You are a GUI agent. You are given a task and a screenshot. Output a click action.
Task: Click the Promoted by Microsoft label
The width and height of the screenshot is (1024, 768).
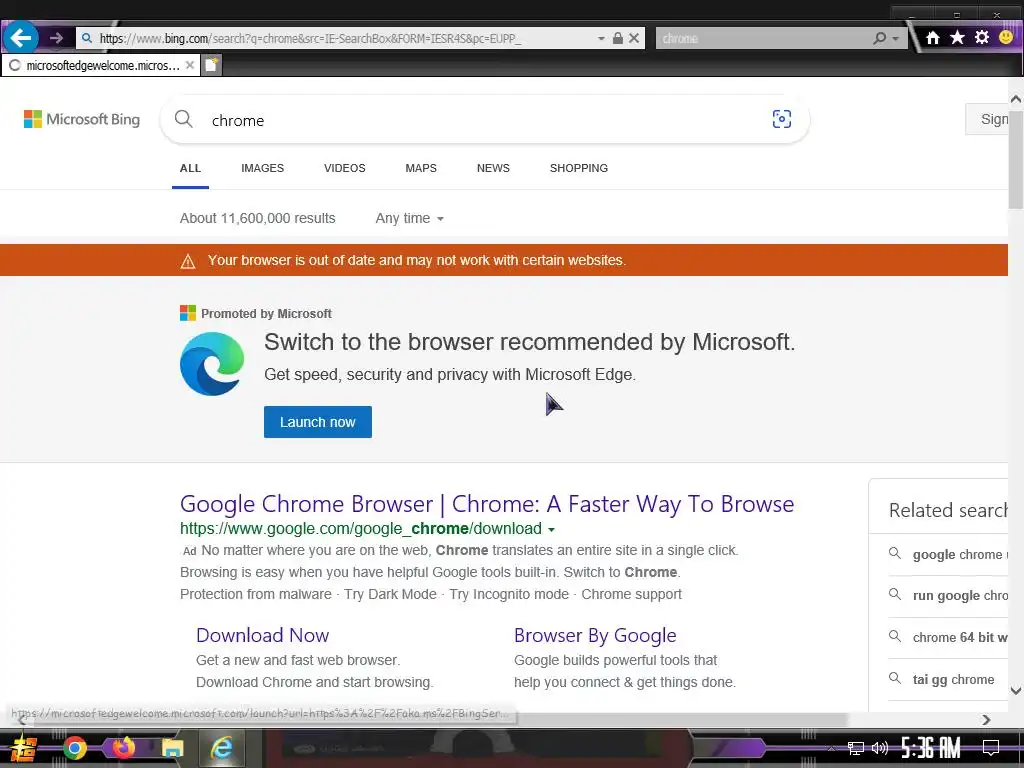click(x=266, y=313)
